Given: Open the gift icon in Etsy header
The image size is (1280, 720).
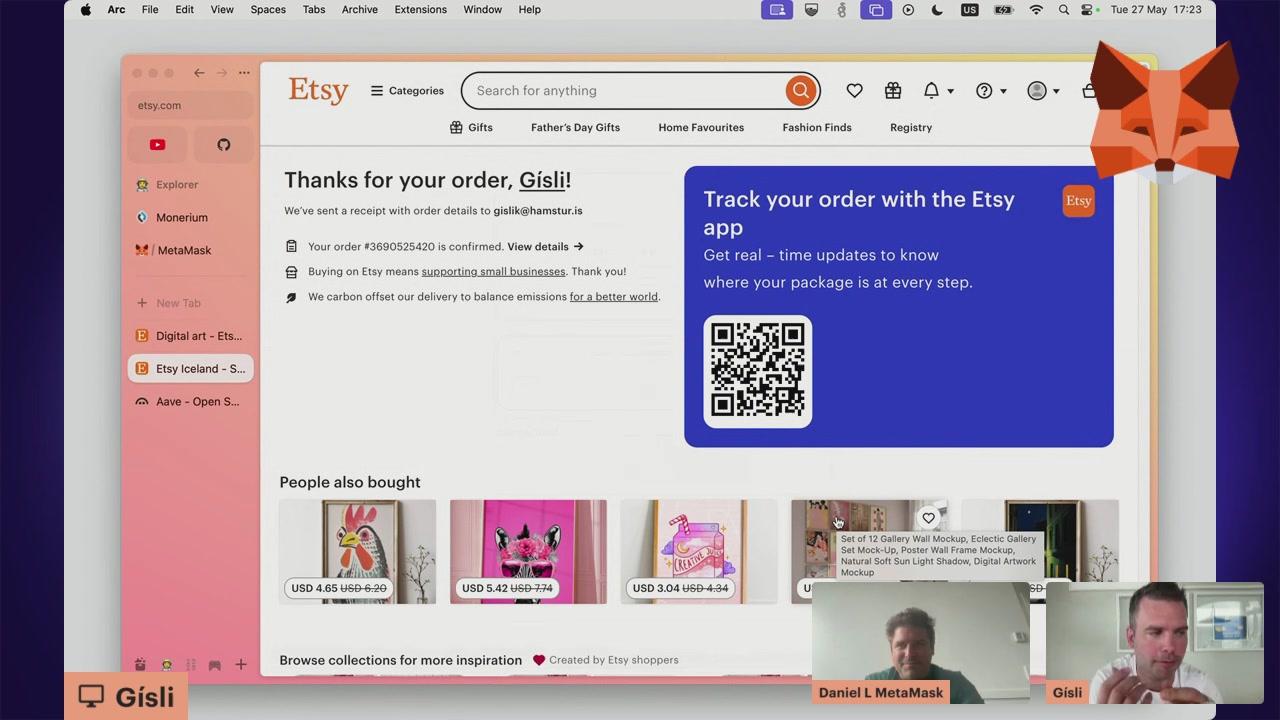Looking at the screenshot, I should pyautogui.click(x=893, y=91).
